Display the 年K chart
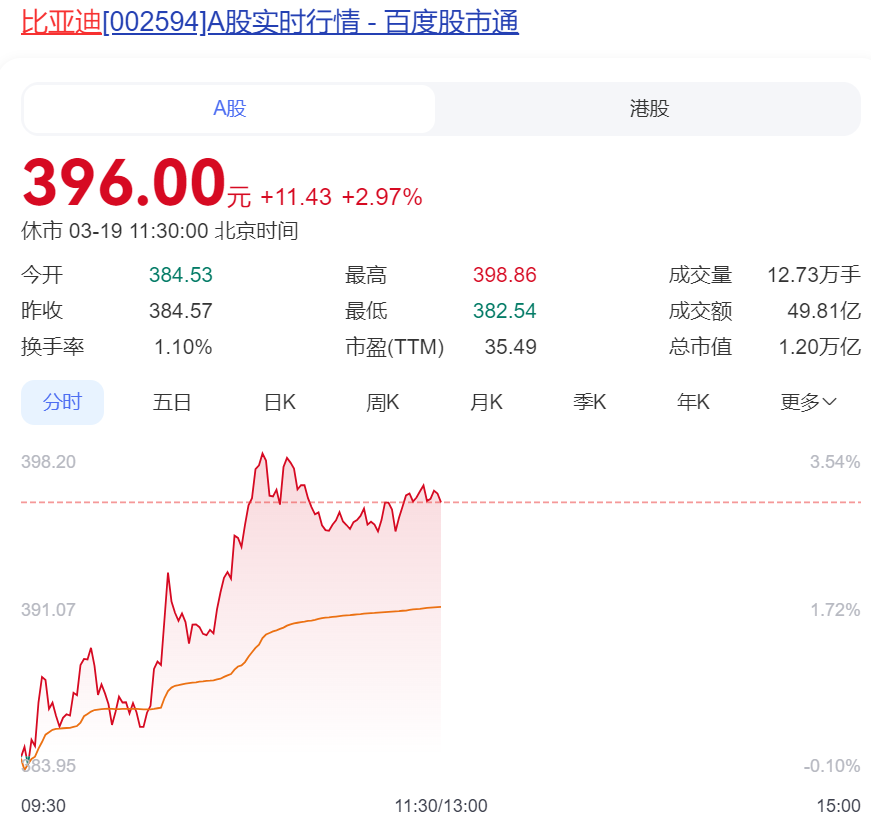Image resolution: width=871 pixels, height=823 pixels. click(693, 403)
